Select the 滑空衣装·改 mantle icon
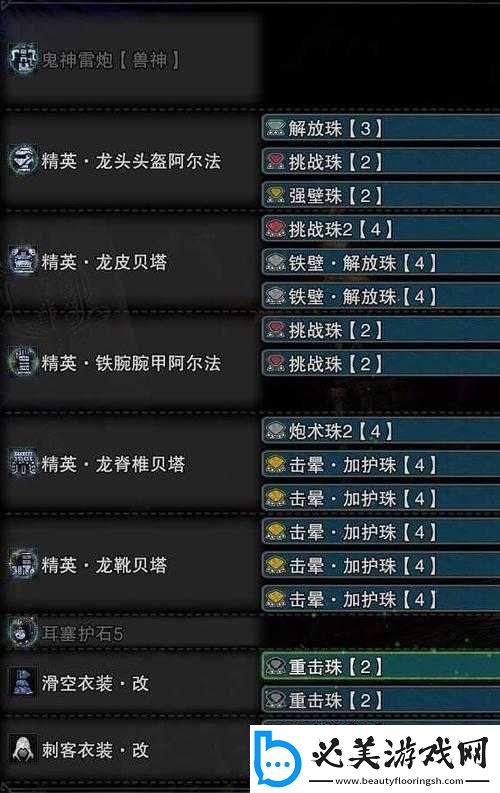 pos(23,682)
